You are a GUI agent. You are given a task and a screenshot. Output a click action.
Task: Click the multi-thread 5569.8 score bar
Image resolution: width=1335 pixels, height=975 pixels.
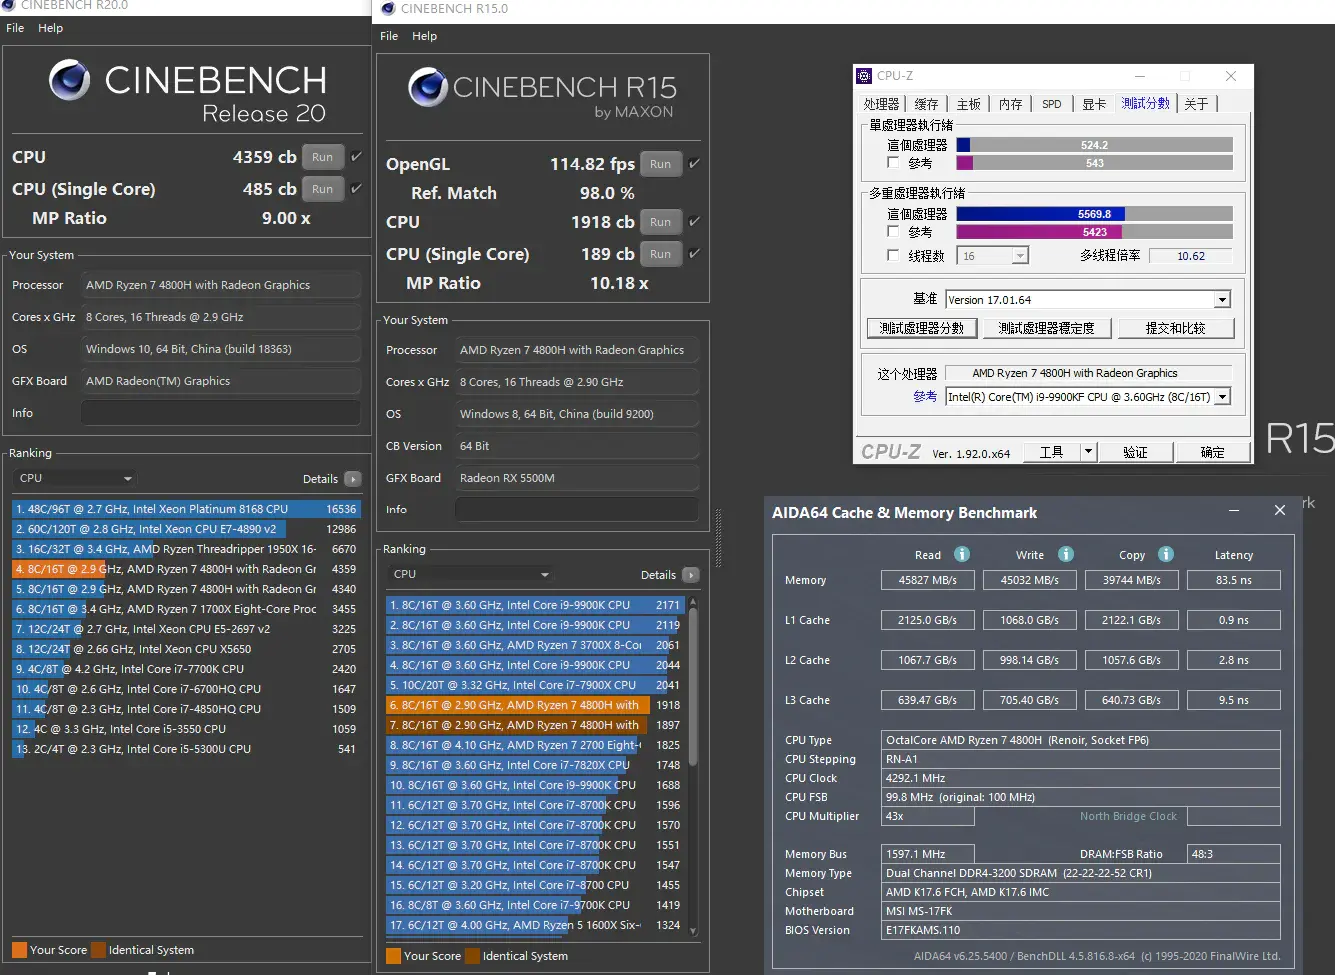click(1094, 214)
